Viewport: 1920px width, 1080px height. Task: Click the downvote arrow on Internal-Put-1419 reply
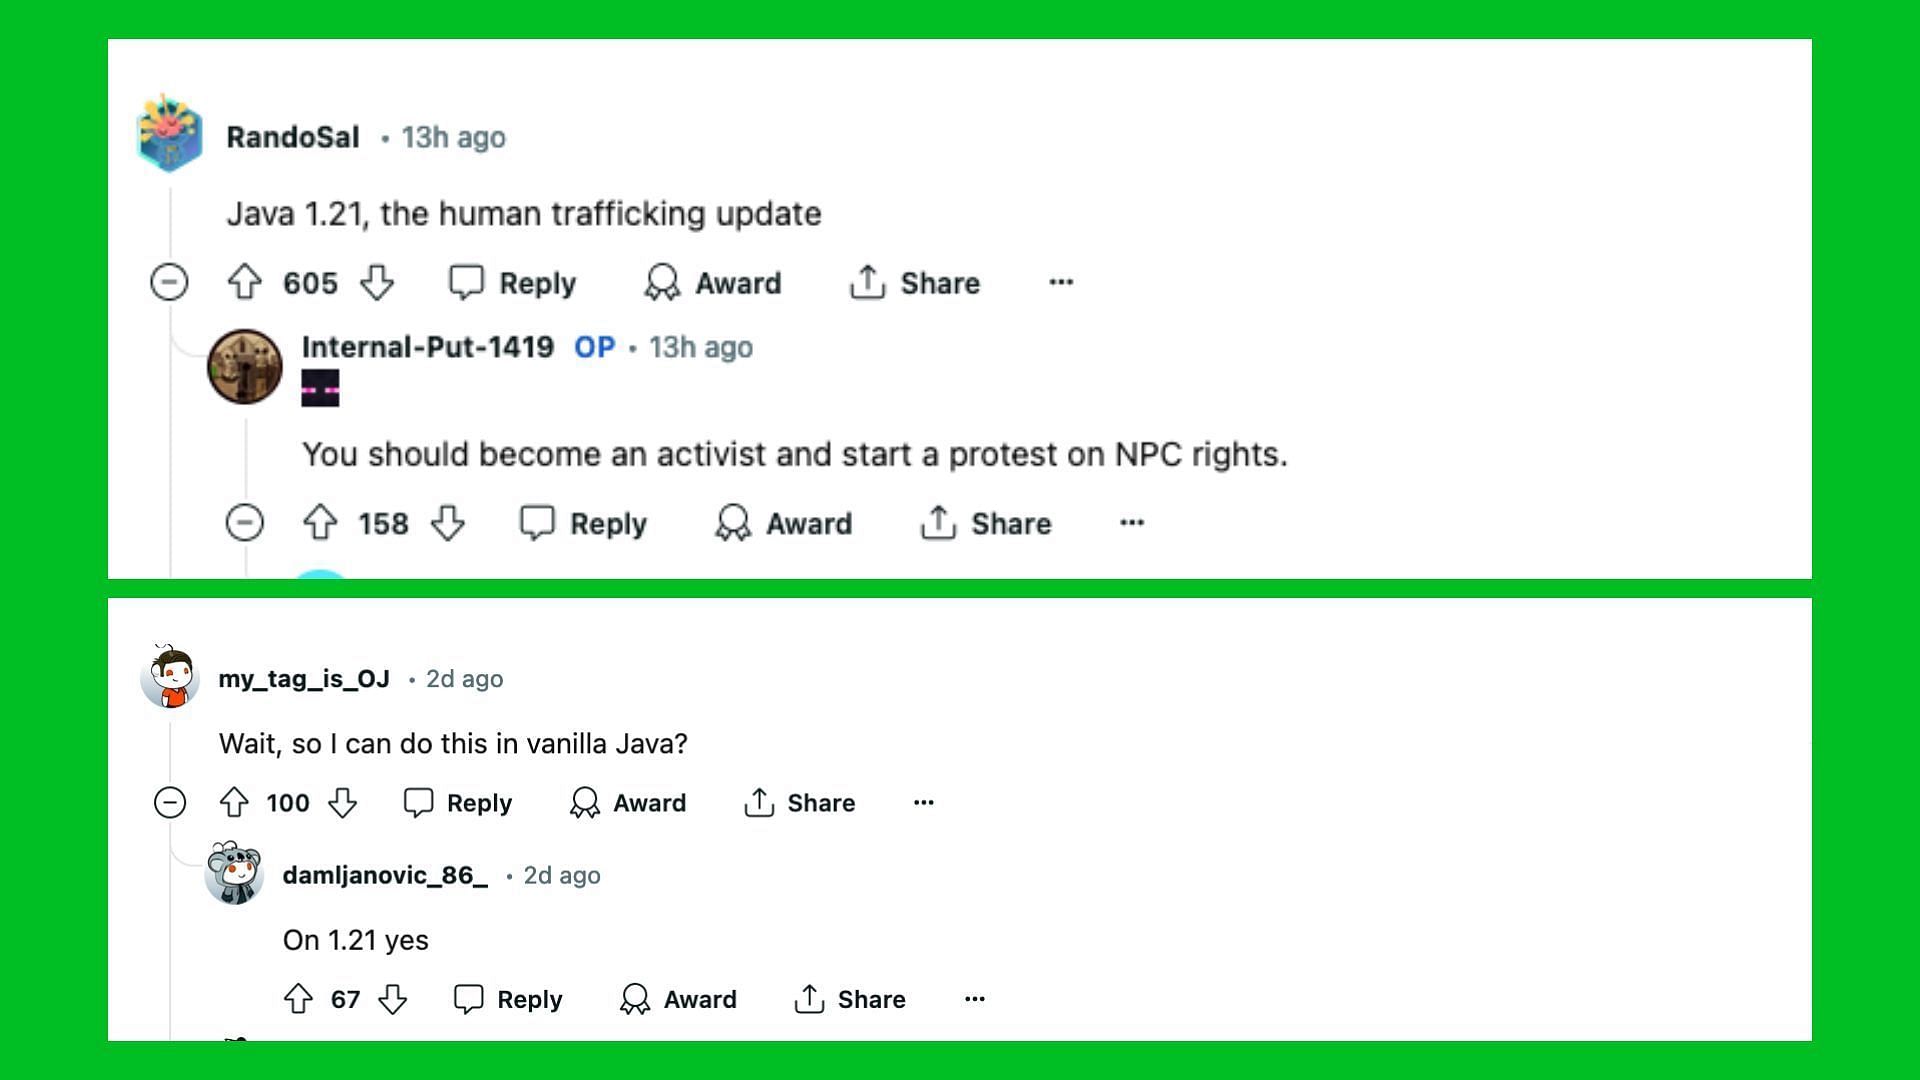pyautogui.click(x=448, y=524)
